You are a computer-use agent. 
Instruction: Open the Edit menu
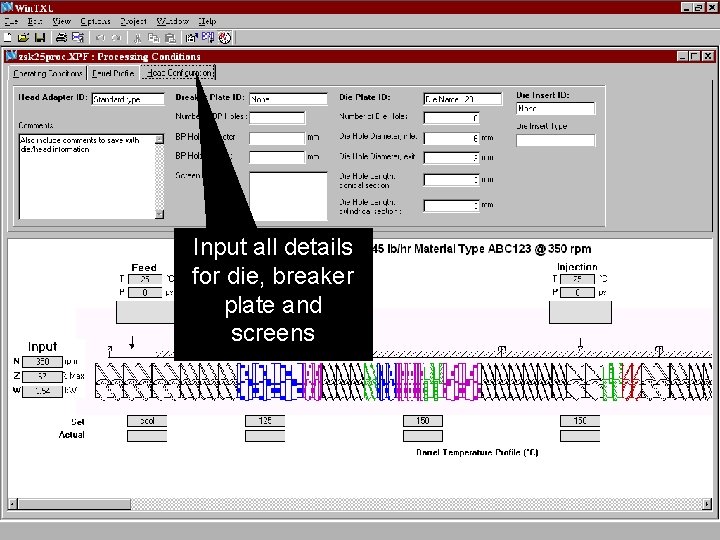pos(35,21)
